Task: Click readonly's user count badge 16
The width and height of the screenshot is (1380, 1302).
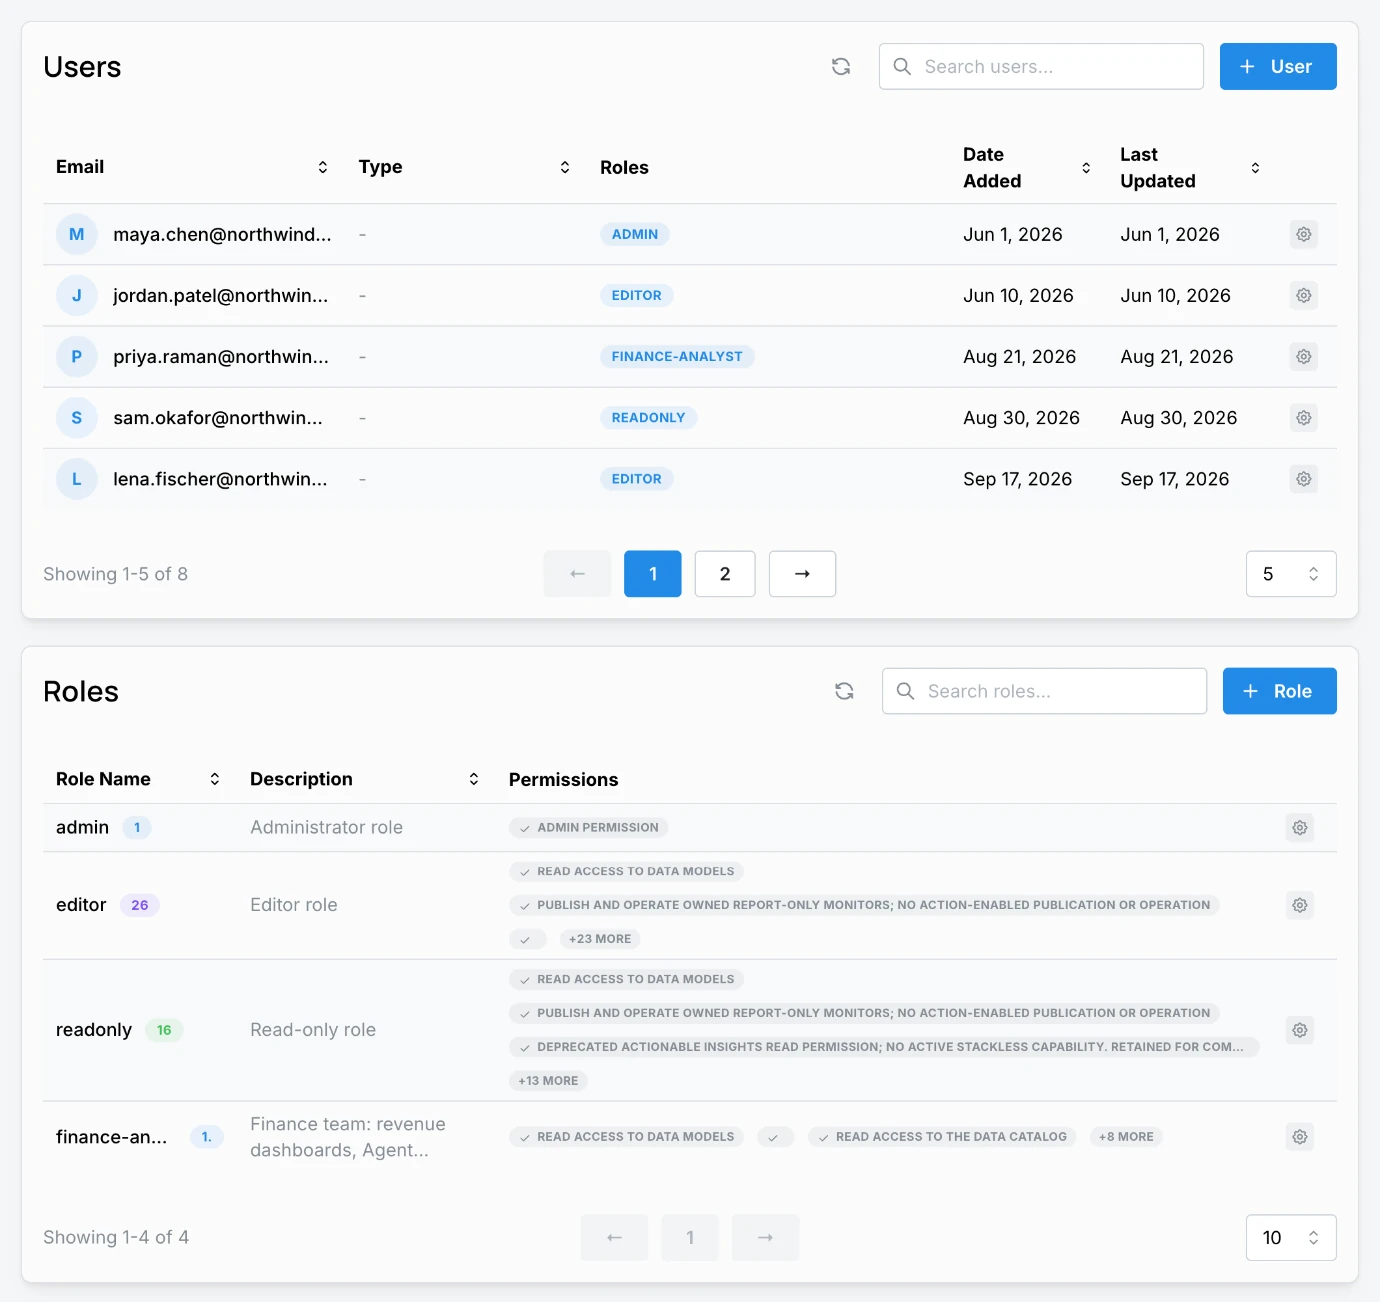Action: [x=164, y=1030]
